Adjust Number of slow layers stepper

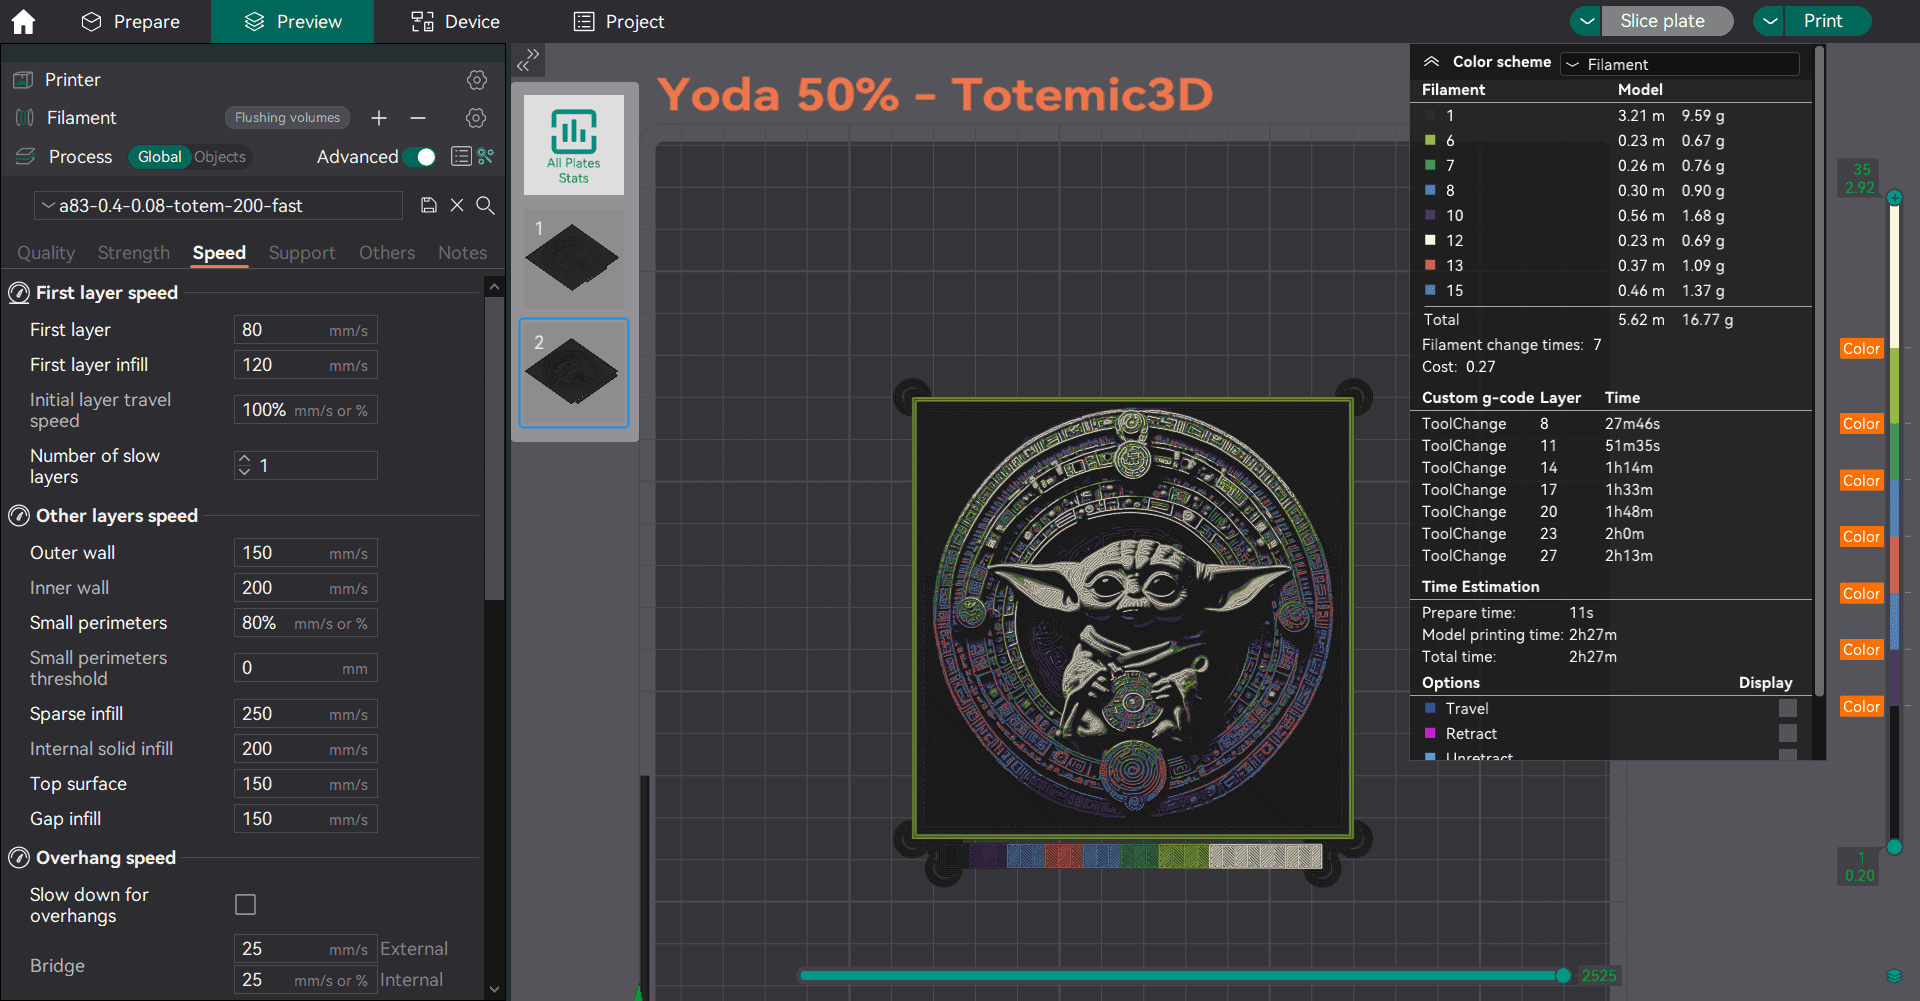(x=244, y=465)
